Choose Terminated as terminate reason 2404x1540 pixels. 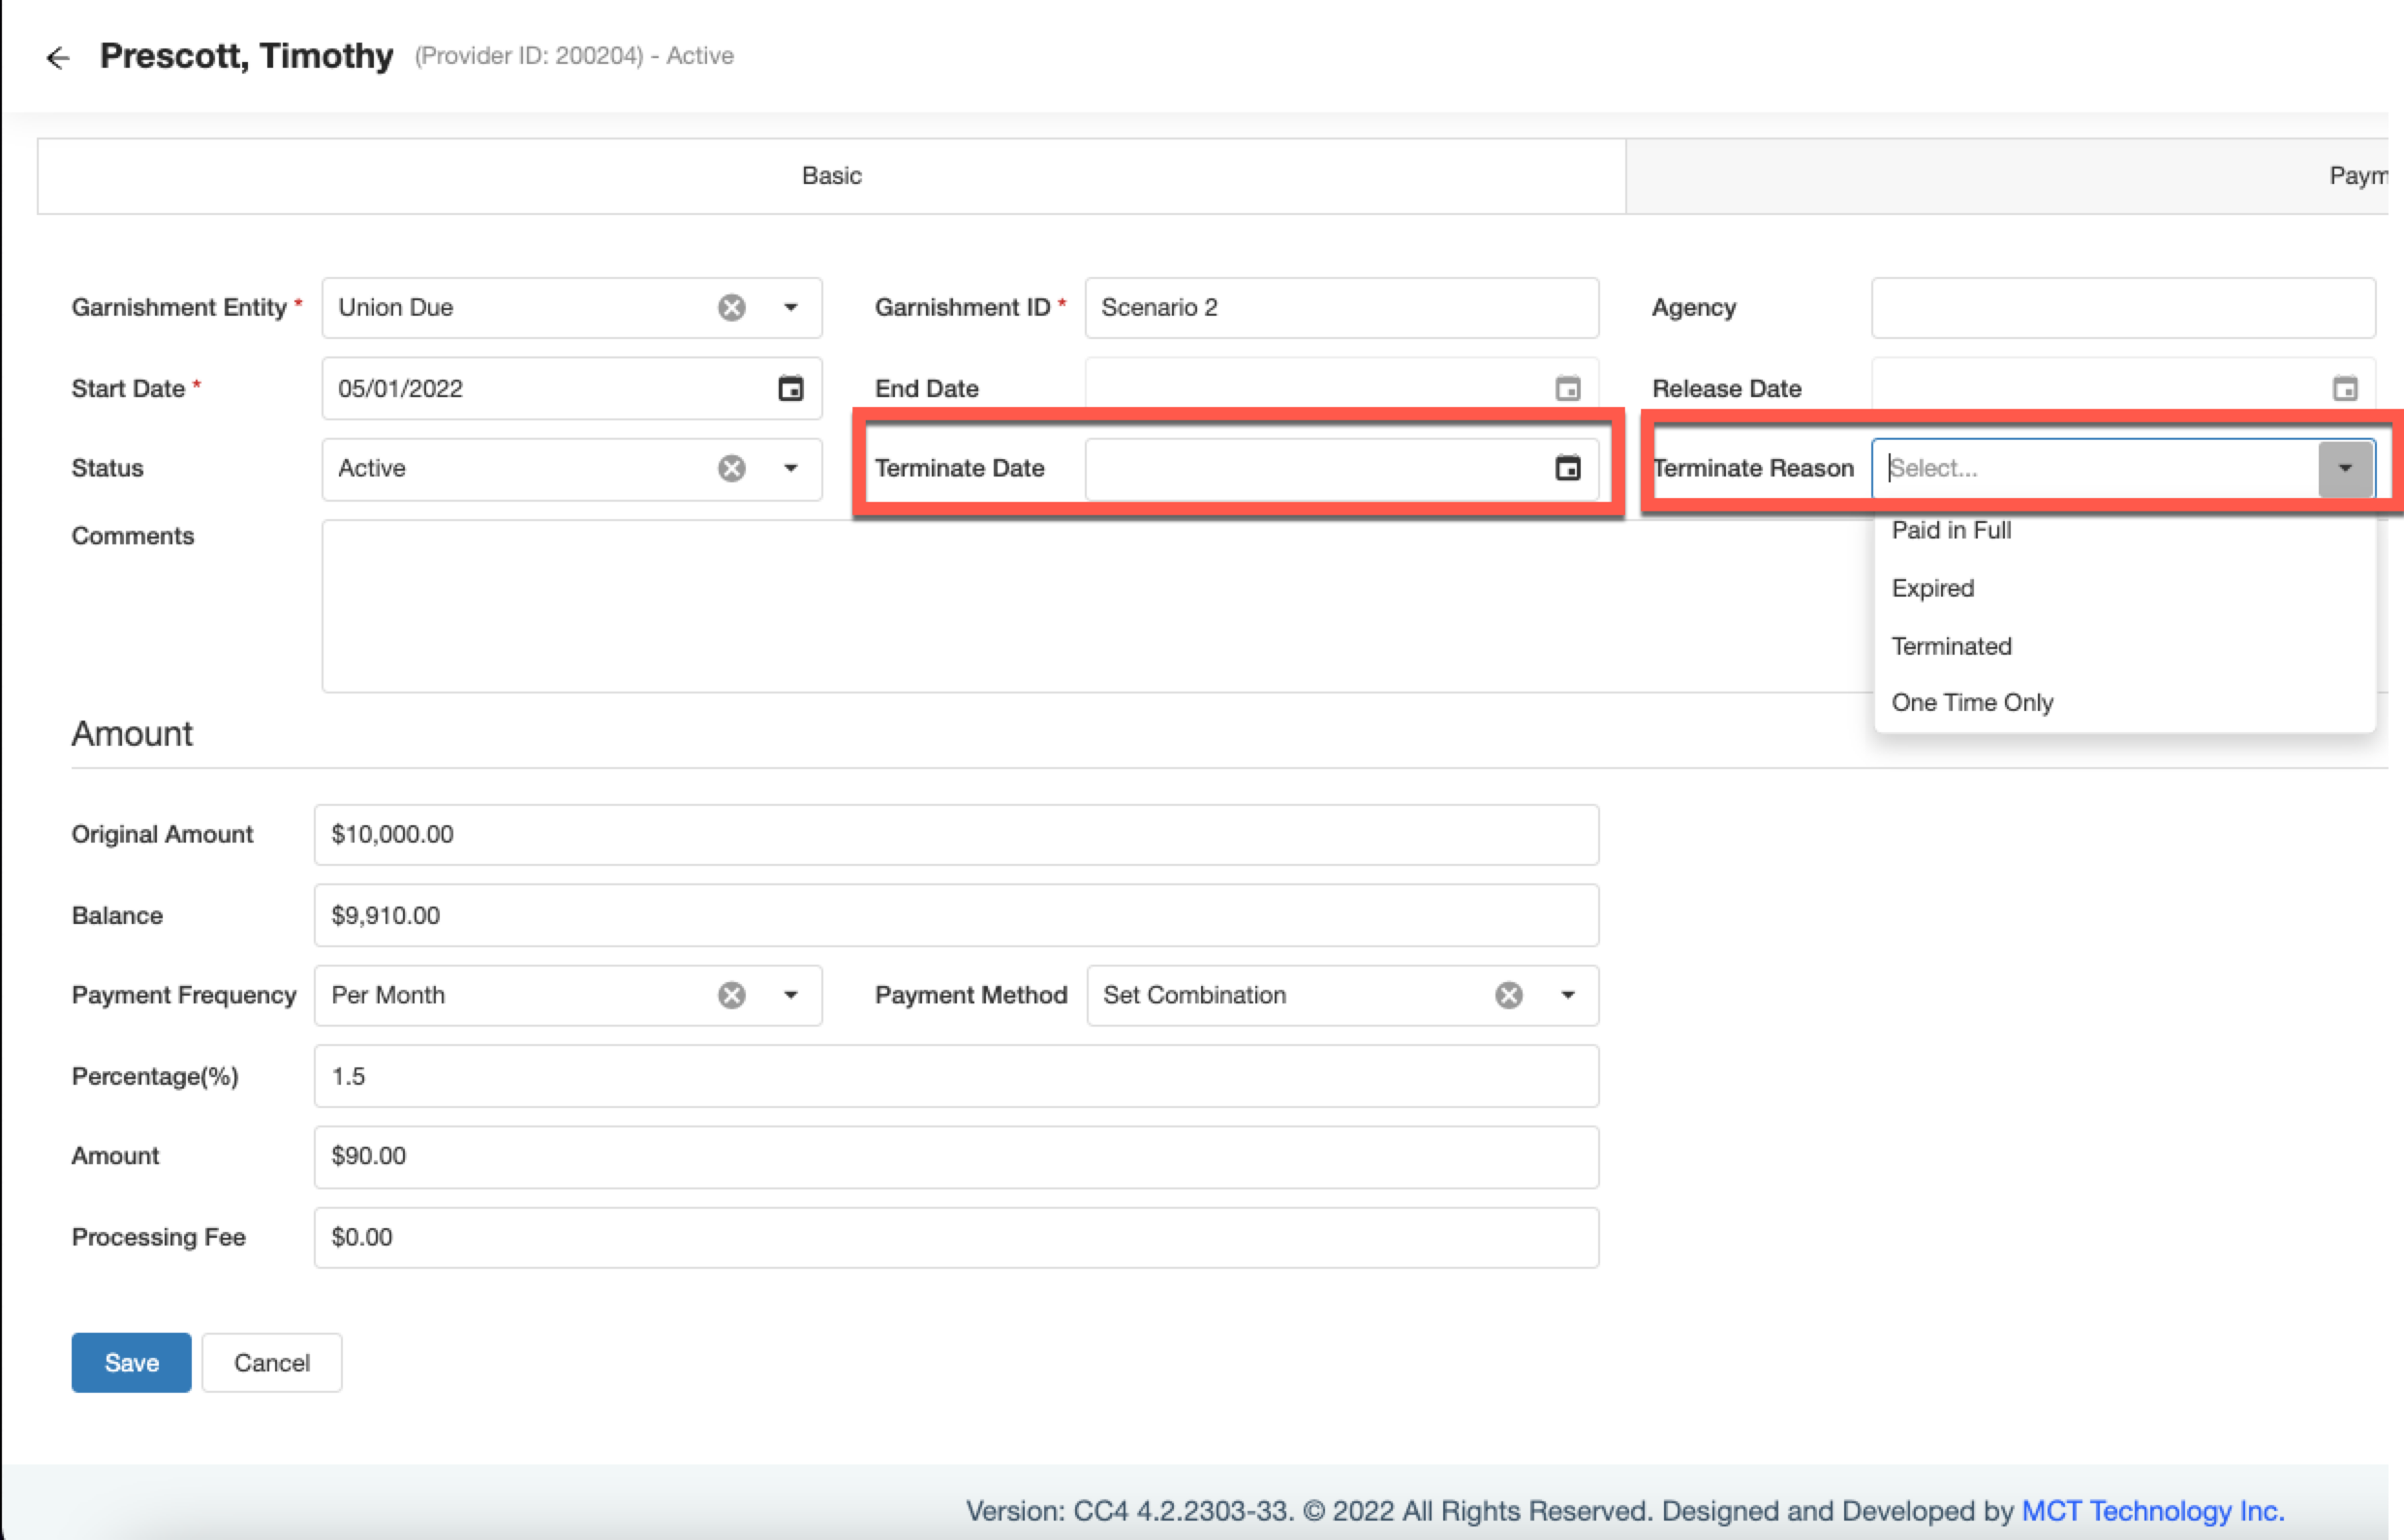(x=2124, y=646)
